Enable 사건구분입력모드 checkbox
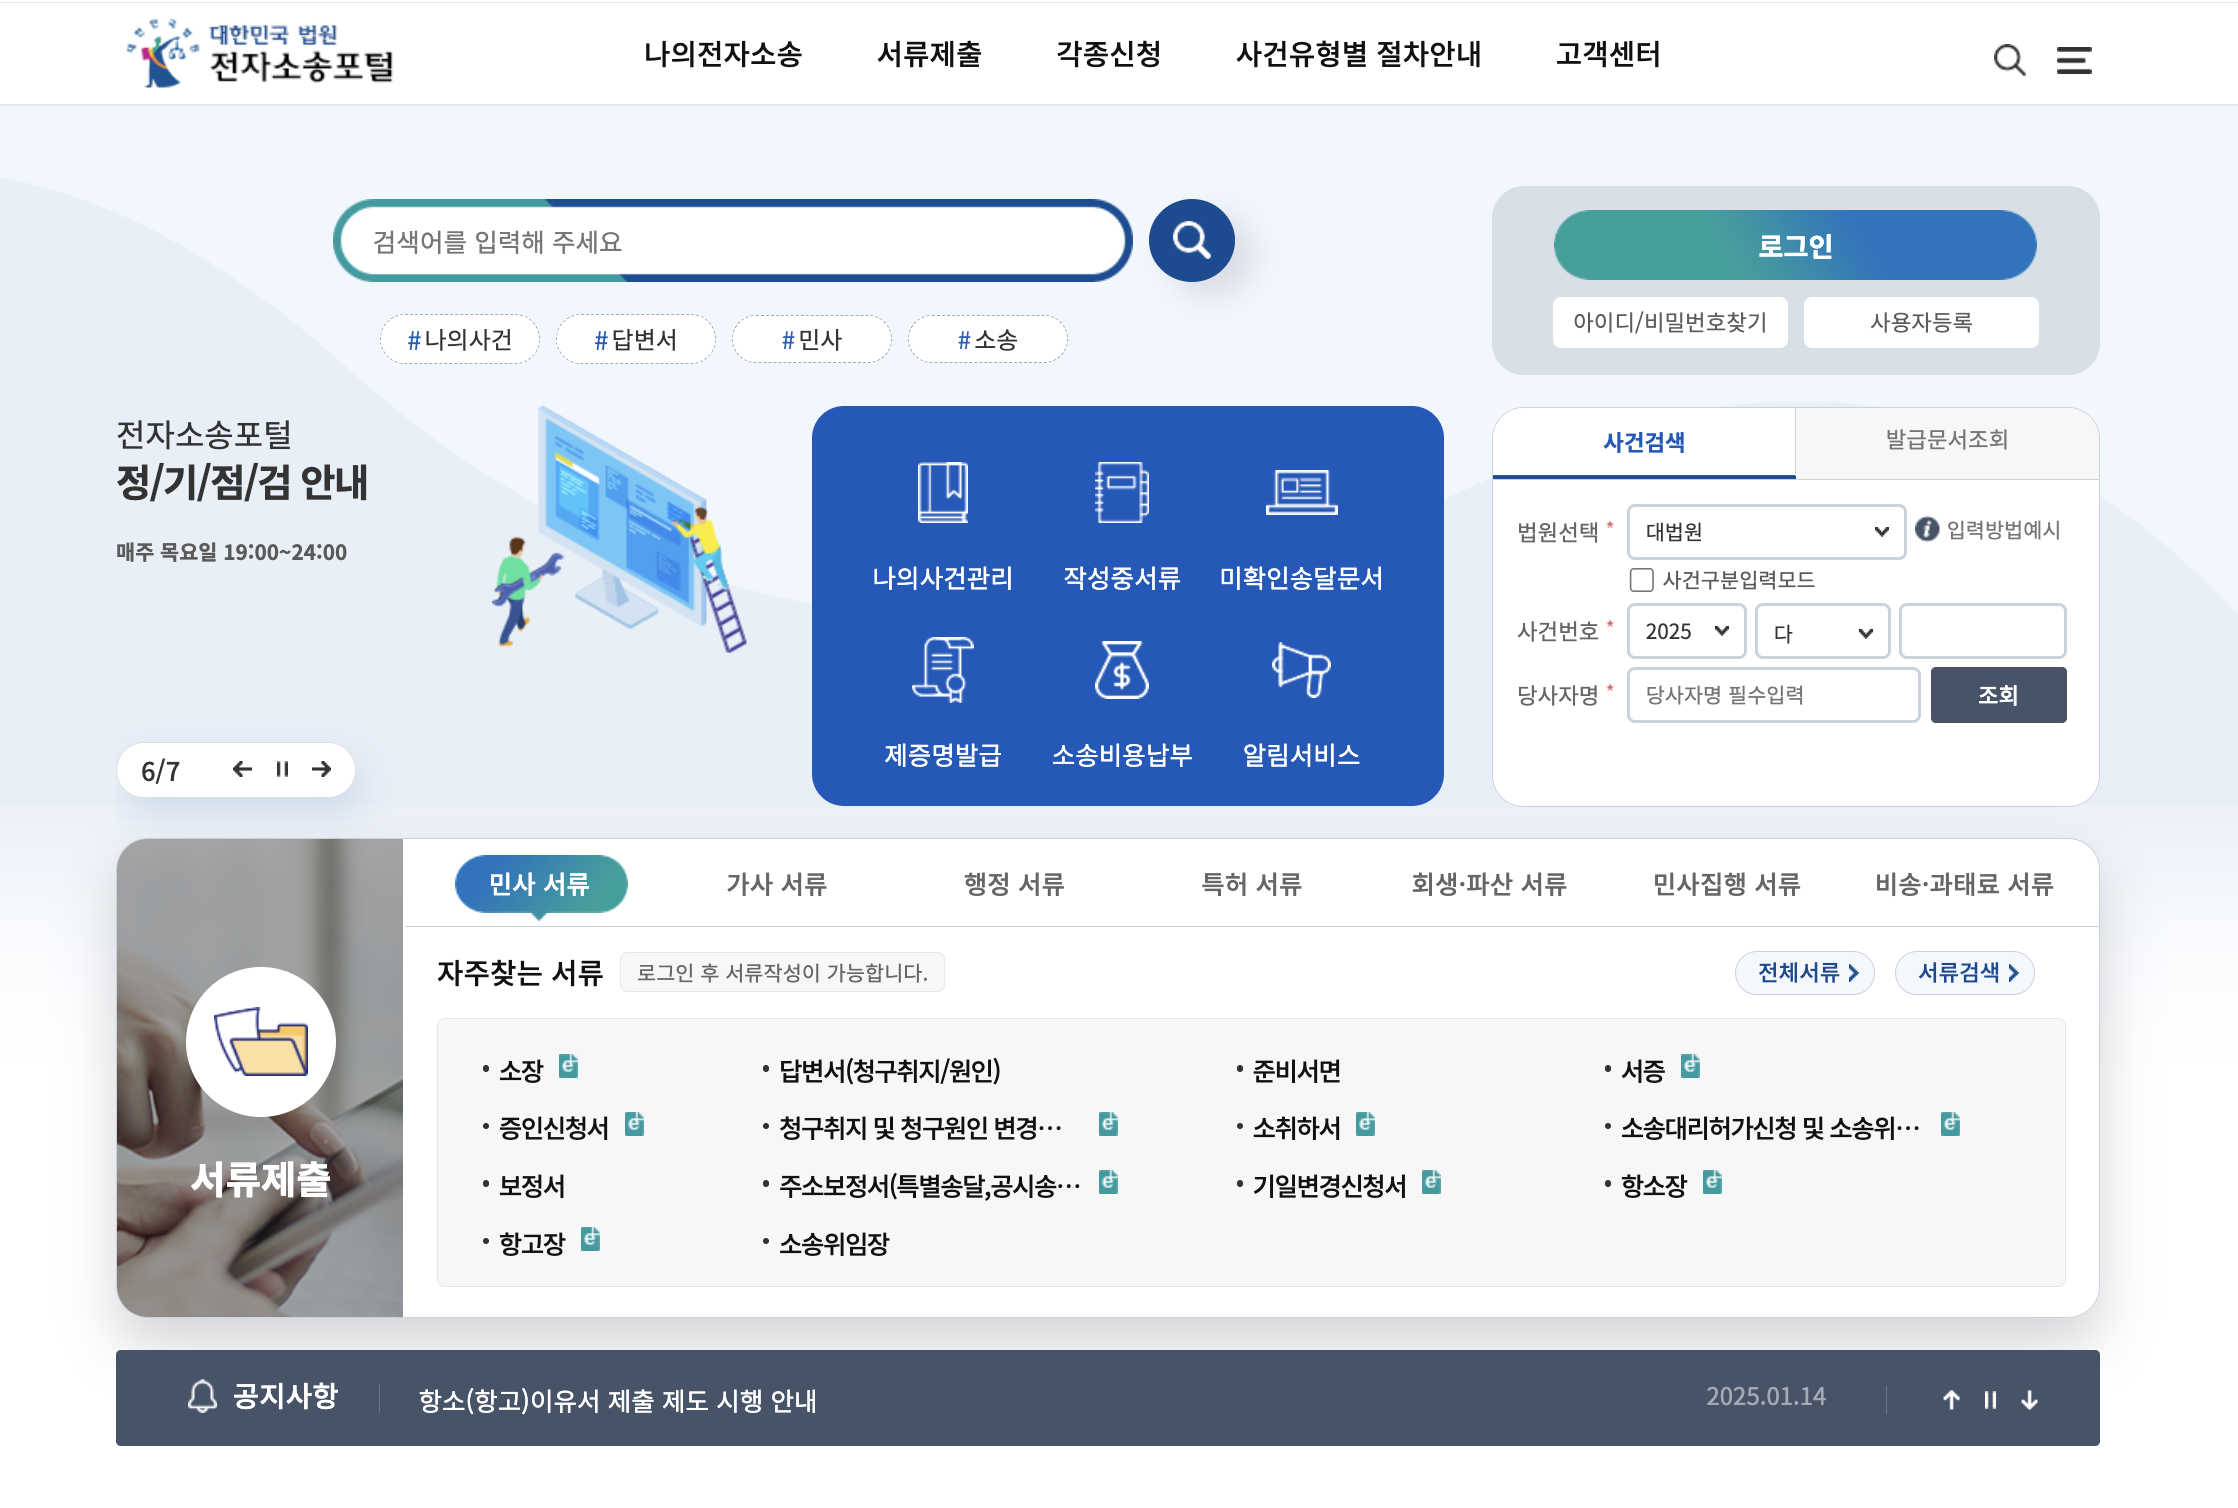 1641,580
